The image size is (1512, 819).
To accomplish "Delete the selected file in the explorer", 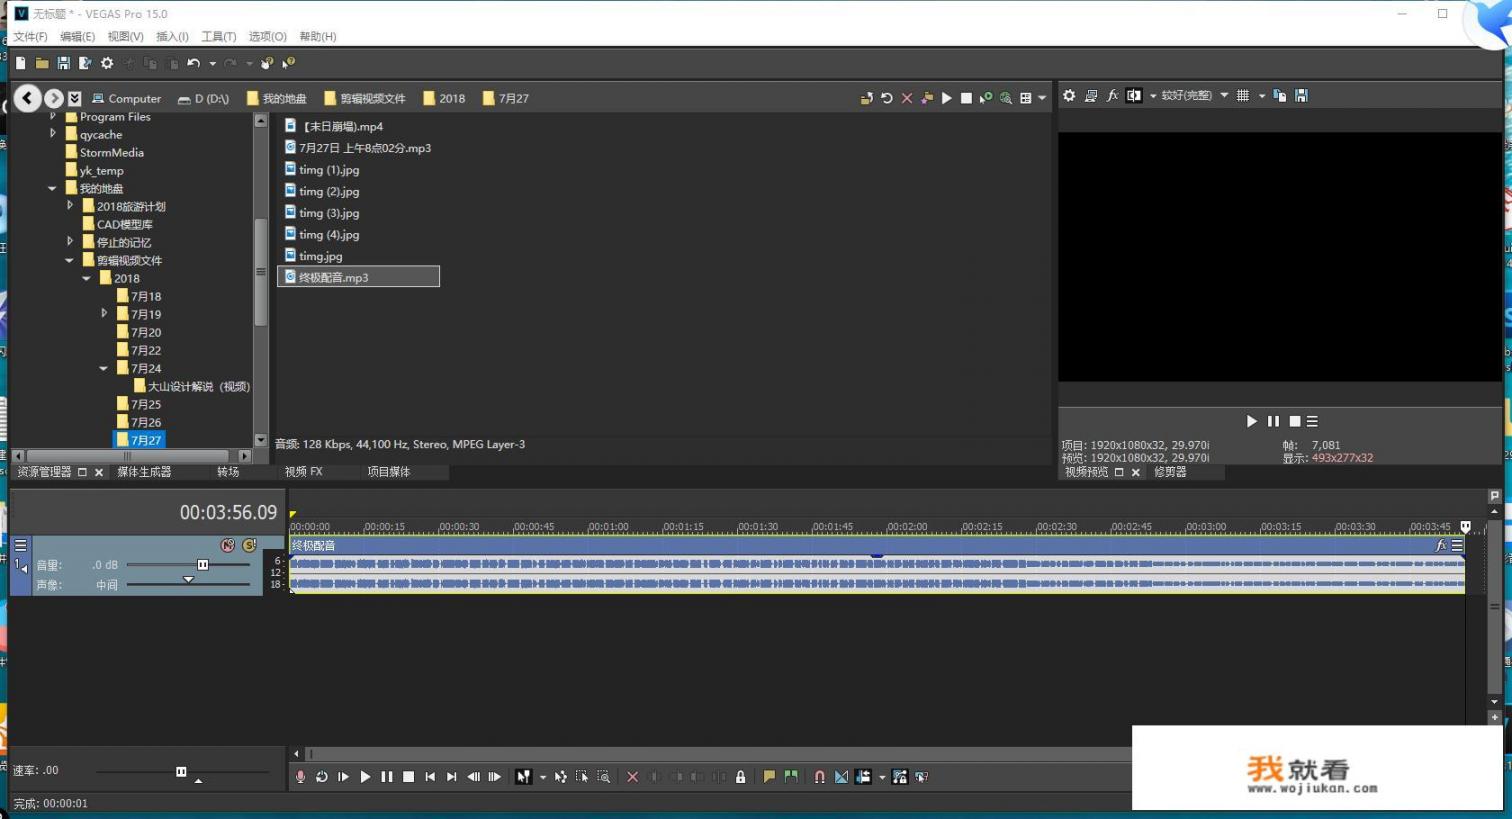I will [907, 98].
